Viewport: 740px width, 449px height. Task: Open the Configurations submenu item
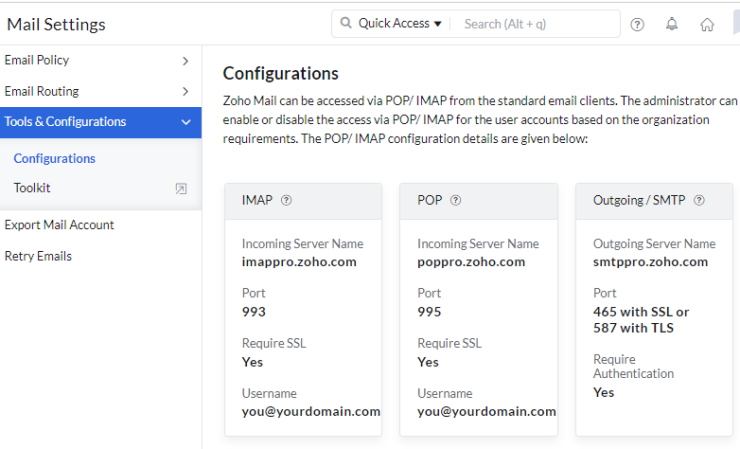[x=54, y=158]
